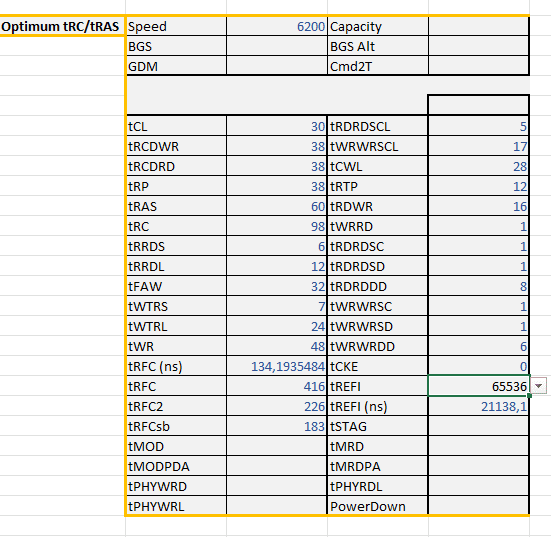This screenshot has width=551, height=537.
Task: Click the Speed label cell
Action: coord(176,26)
